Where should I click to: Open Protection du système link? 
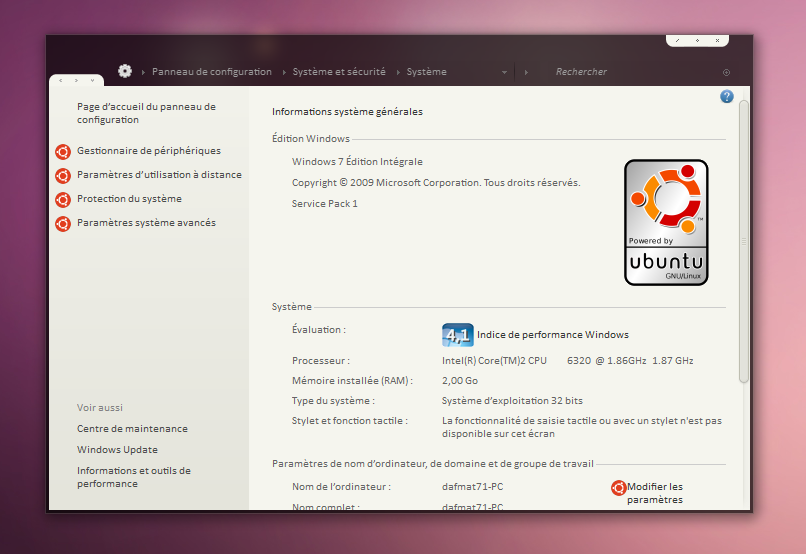130,199
